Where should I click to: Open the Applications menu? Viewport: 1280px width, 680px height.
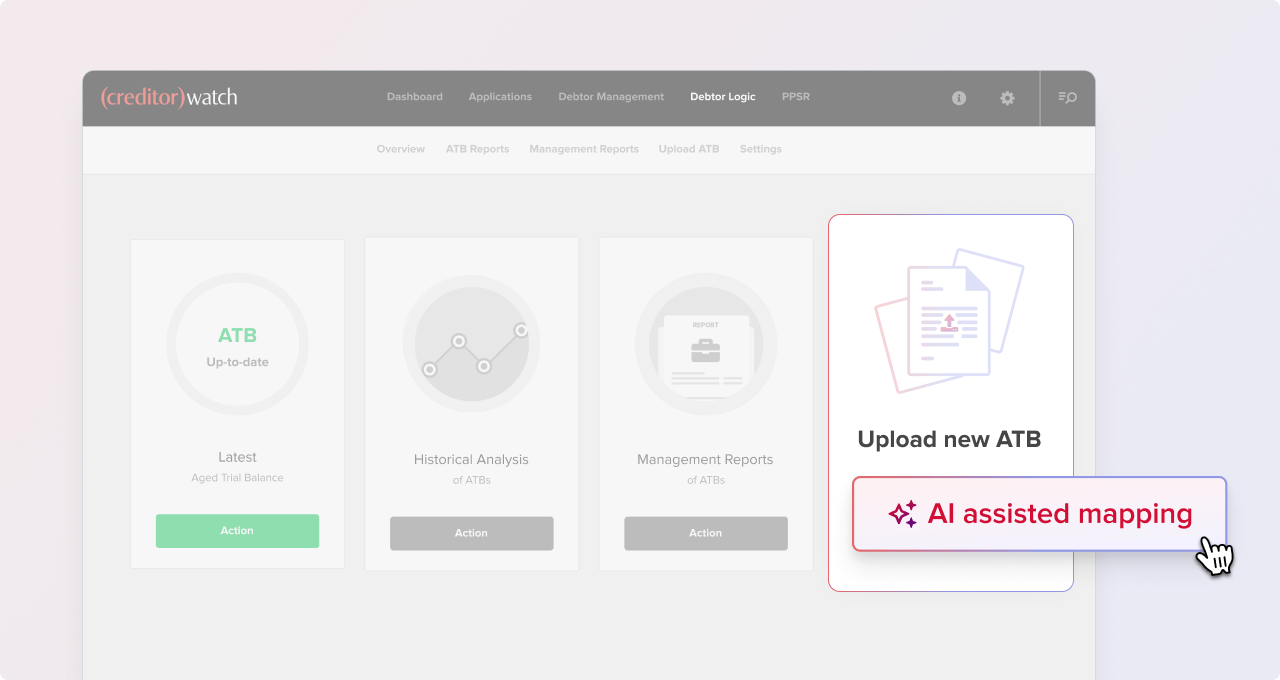pos(500,97)
